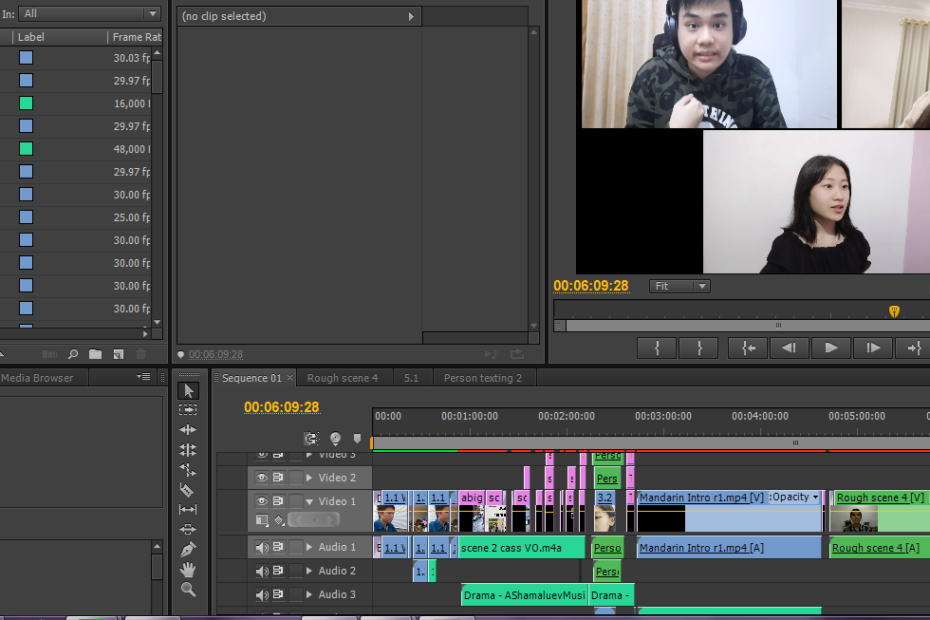Viewport: 930px width, 620px height.
Task: Open the Person texting 2 sequence tab
Action: click(x=483, y=378)
